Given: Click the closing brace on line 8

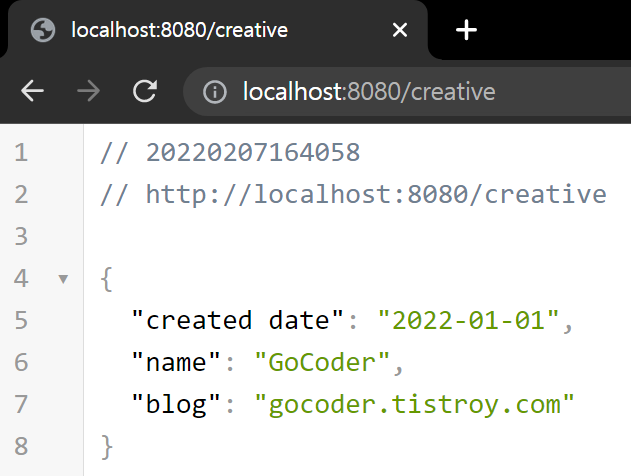Looking at the screenshot, I should [x=107, y=447].
